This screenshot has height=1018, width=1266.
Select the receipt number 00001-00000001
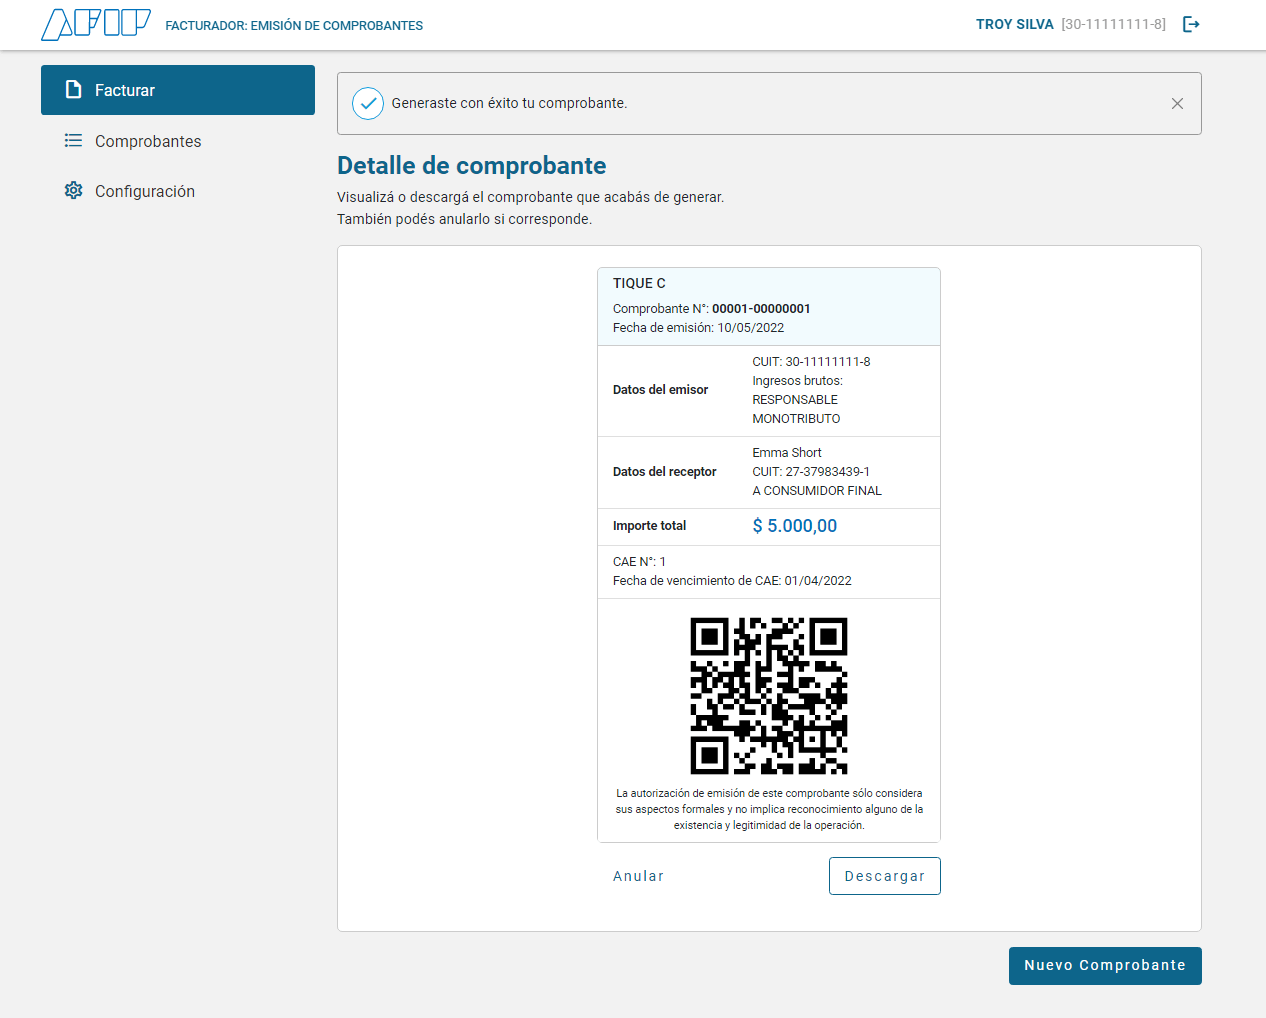pyautogui.click(x=761, y=309)
